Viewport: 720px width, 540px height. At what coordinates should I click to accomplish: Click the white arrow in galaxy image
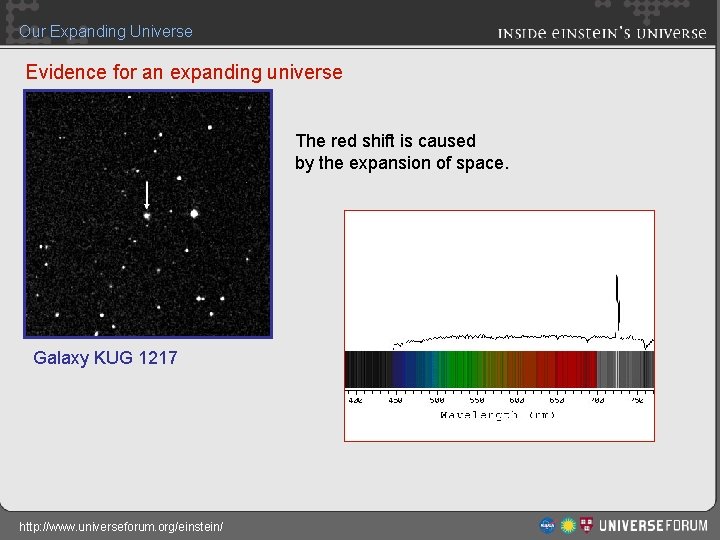(147, 195)
